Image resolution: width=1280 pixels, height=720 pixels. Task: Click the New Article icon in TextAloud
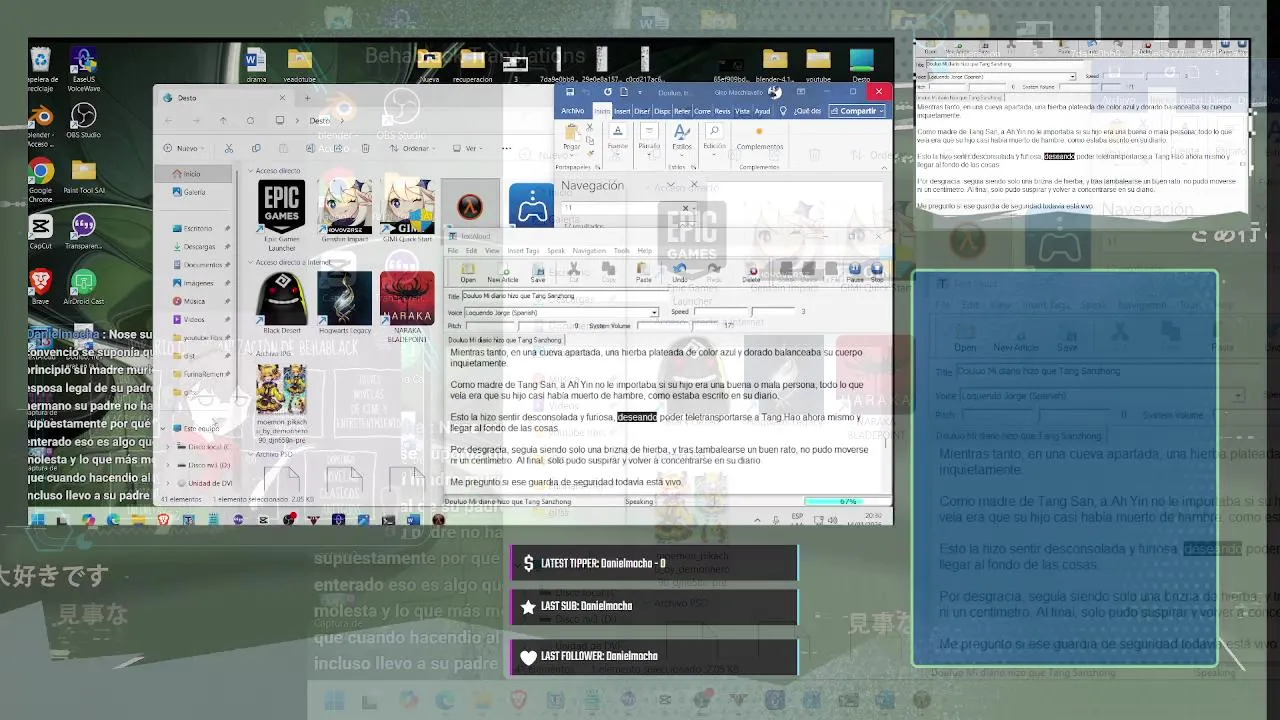click(503, 270)
